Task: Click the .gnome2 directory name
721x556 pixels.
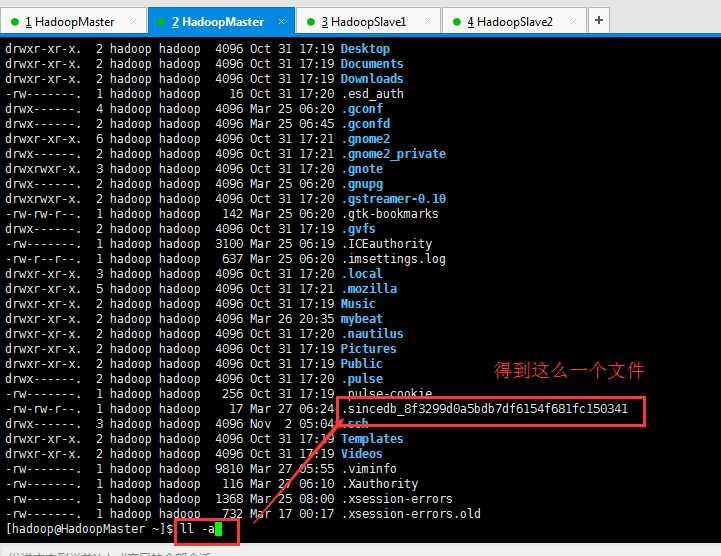Action: coord(366,139)
